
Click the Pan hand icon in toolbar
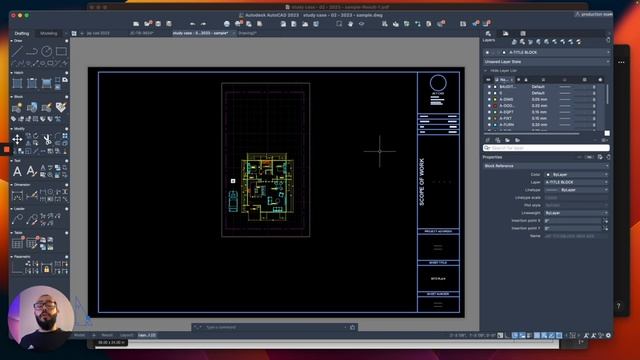pyautogui.click(x=350, y=24)
